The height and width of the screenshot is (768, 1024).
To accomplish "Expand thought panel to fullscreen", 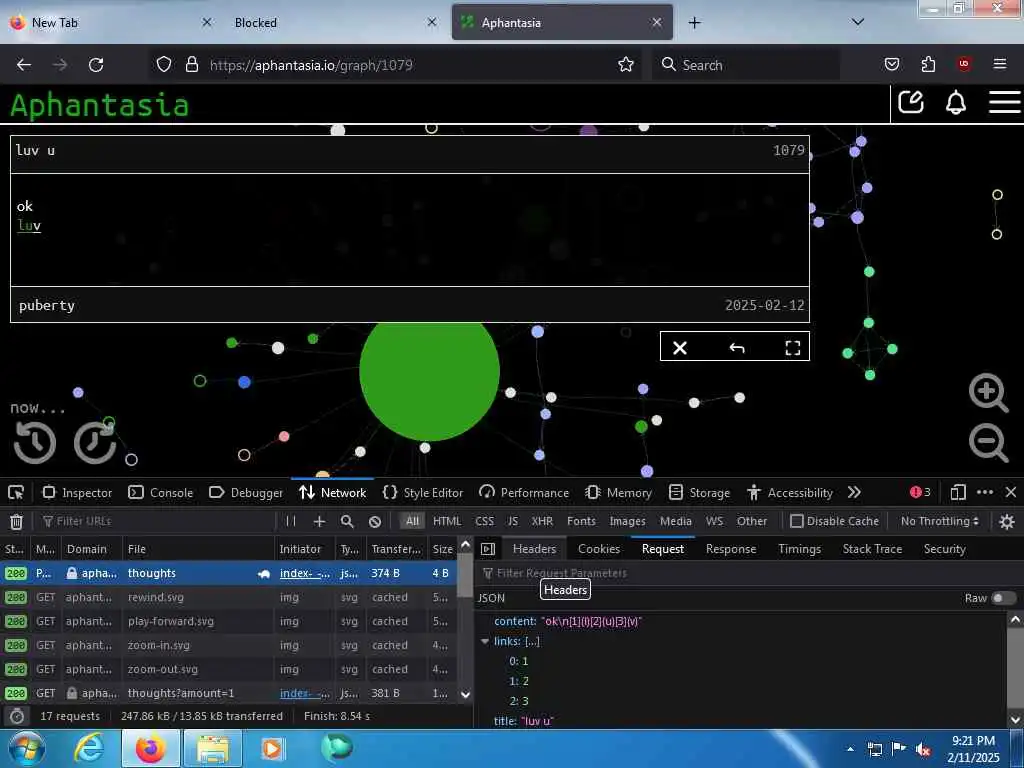I will pos(792,347).
